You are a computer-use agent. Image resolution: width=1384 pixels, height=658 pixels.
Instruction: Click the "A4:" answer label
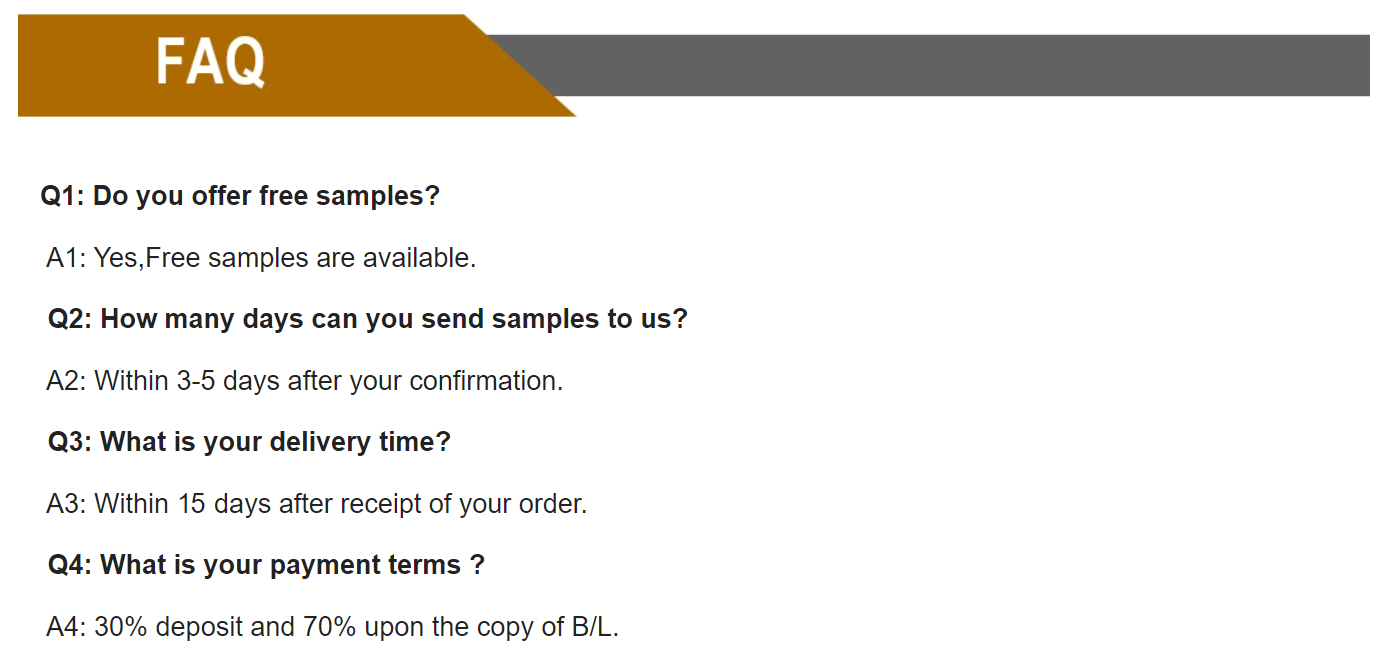[x=66, y=627]
